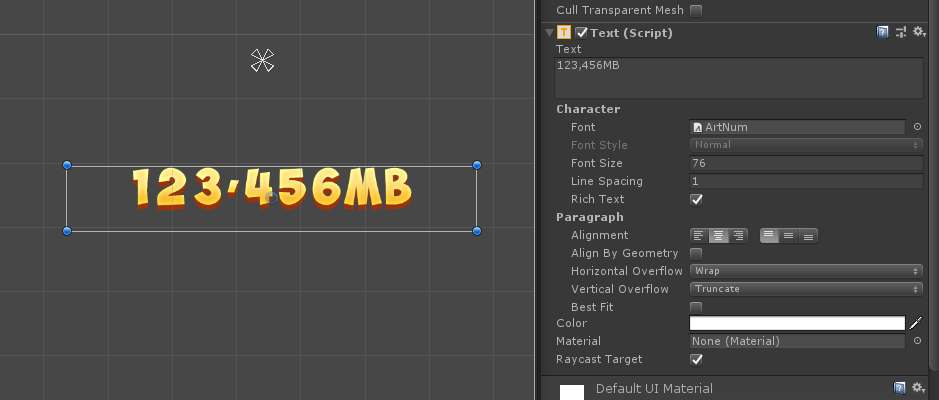
Task: Click the Text (Script) header label
Action: tap(631, 33)
